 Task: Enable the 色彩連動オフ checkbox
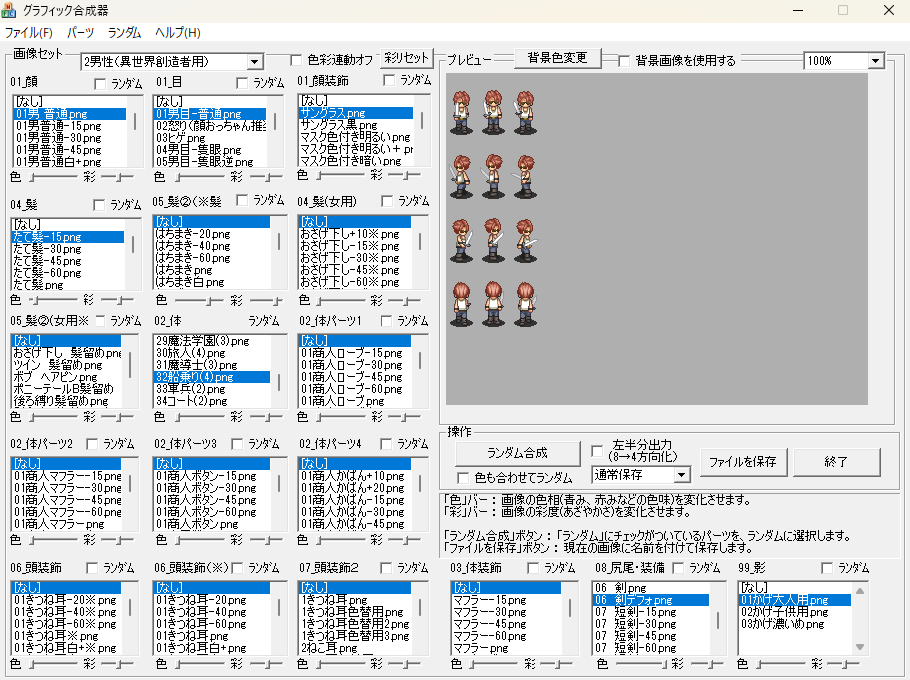(x=296, y=61)
